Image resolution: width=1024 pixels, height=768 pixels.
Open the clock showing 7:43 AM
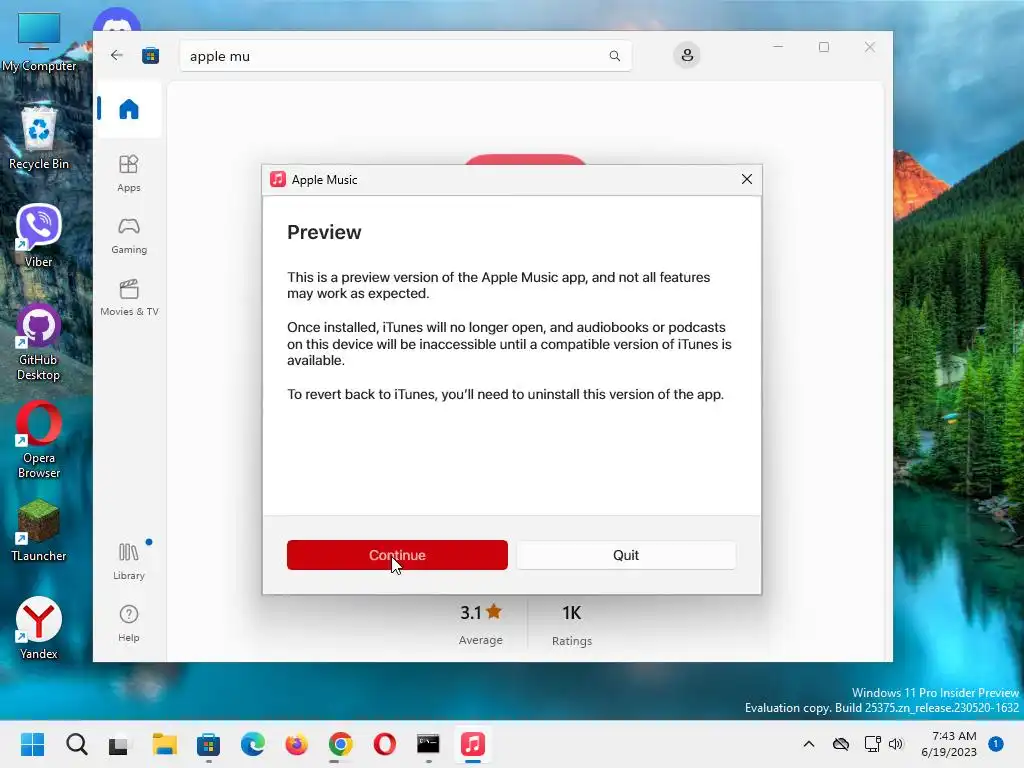949,744
